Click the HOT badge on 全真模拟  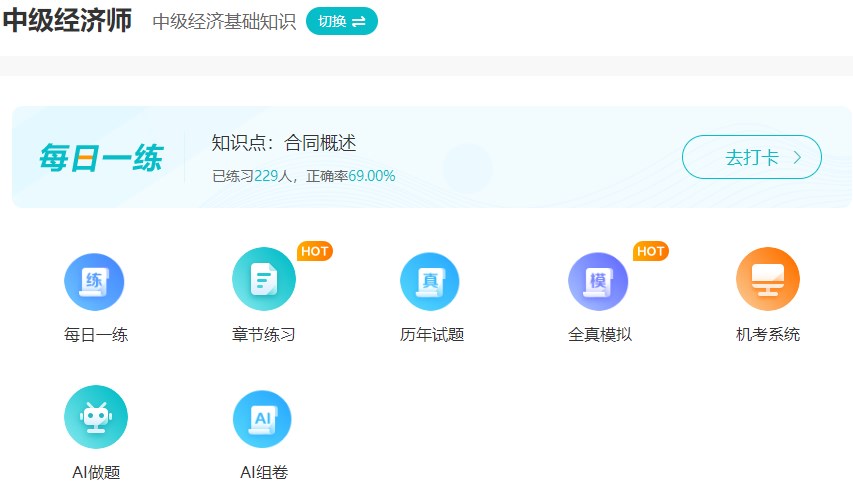coord(651,251)
